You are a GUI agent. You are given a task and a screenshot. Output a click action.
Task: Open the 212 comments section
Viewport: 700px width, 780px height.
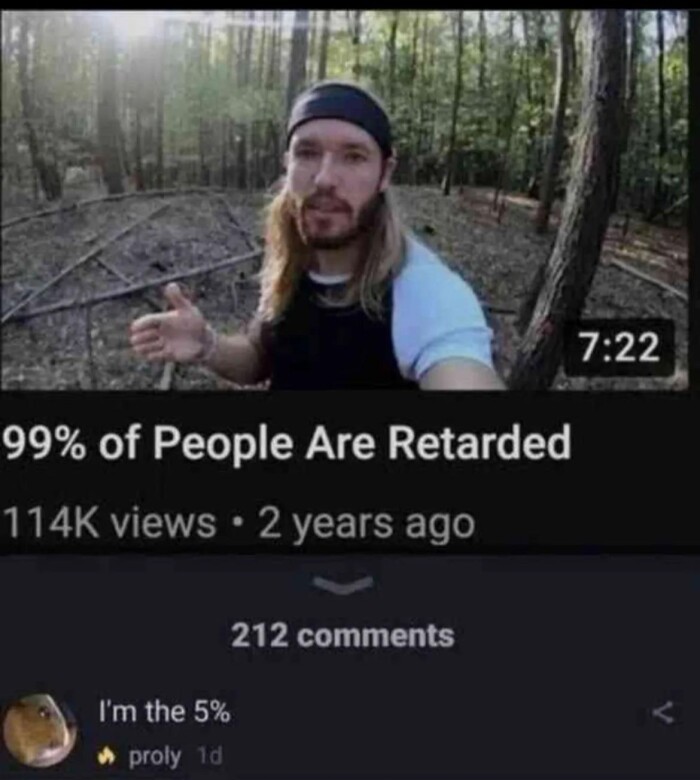click(x=343, y=636)
